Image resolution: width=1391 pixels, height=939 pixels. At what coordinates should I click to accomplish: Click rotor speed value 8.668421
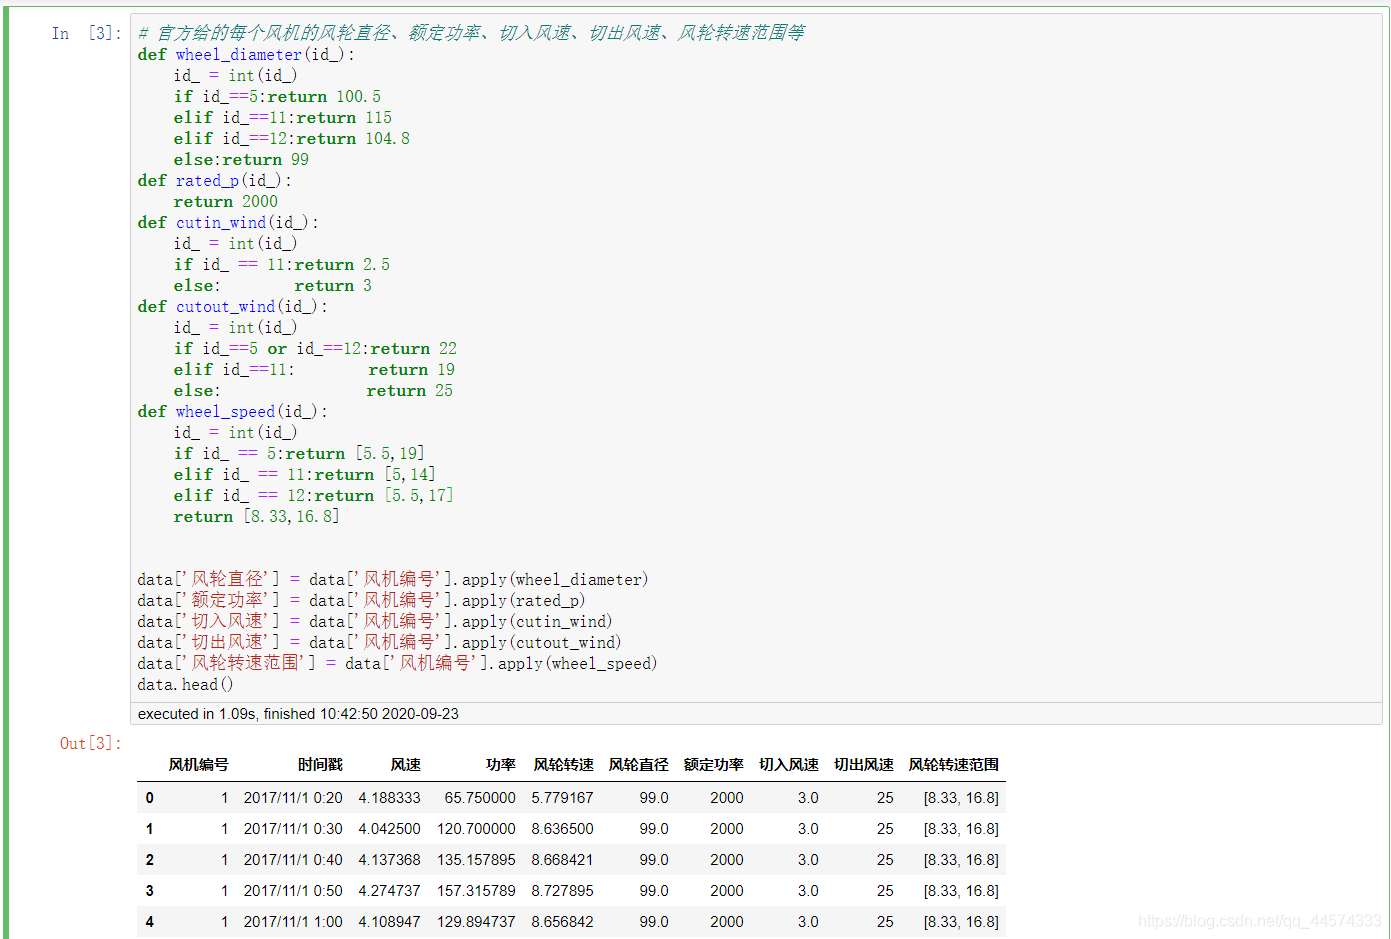(x=562, y=860)
